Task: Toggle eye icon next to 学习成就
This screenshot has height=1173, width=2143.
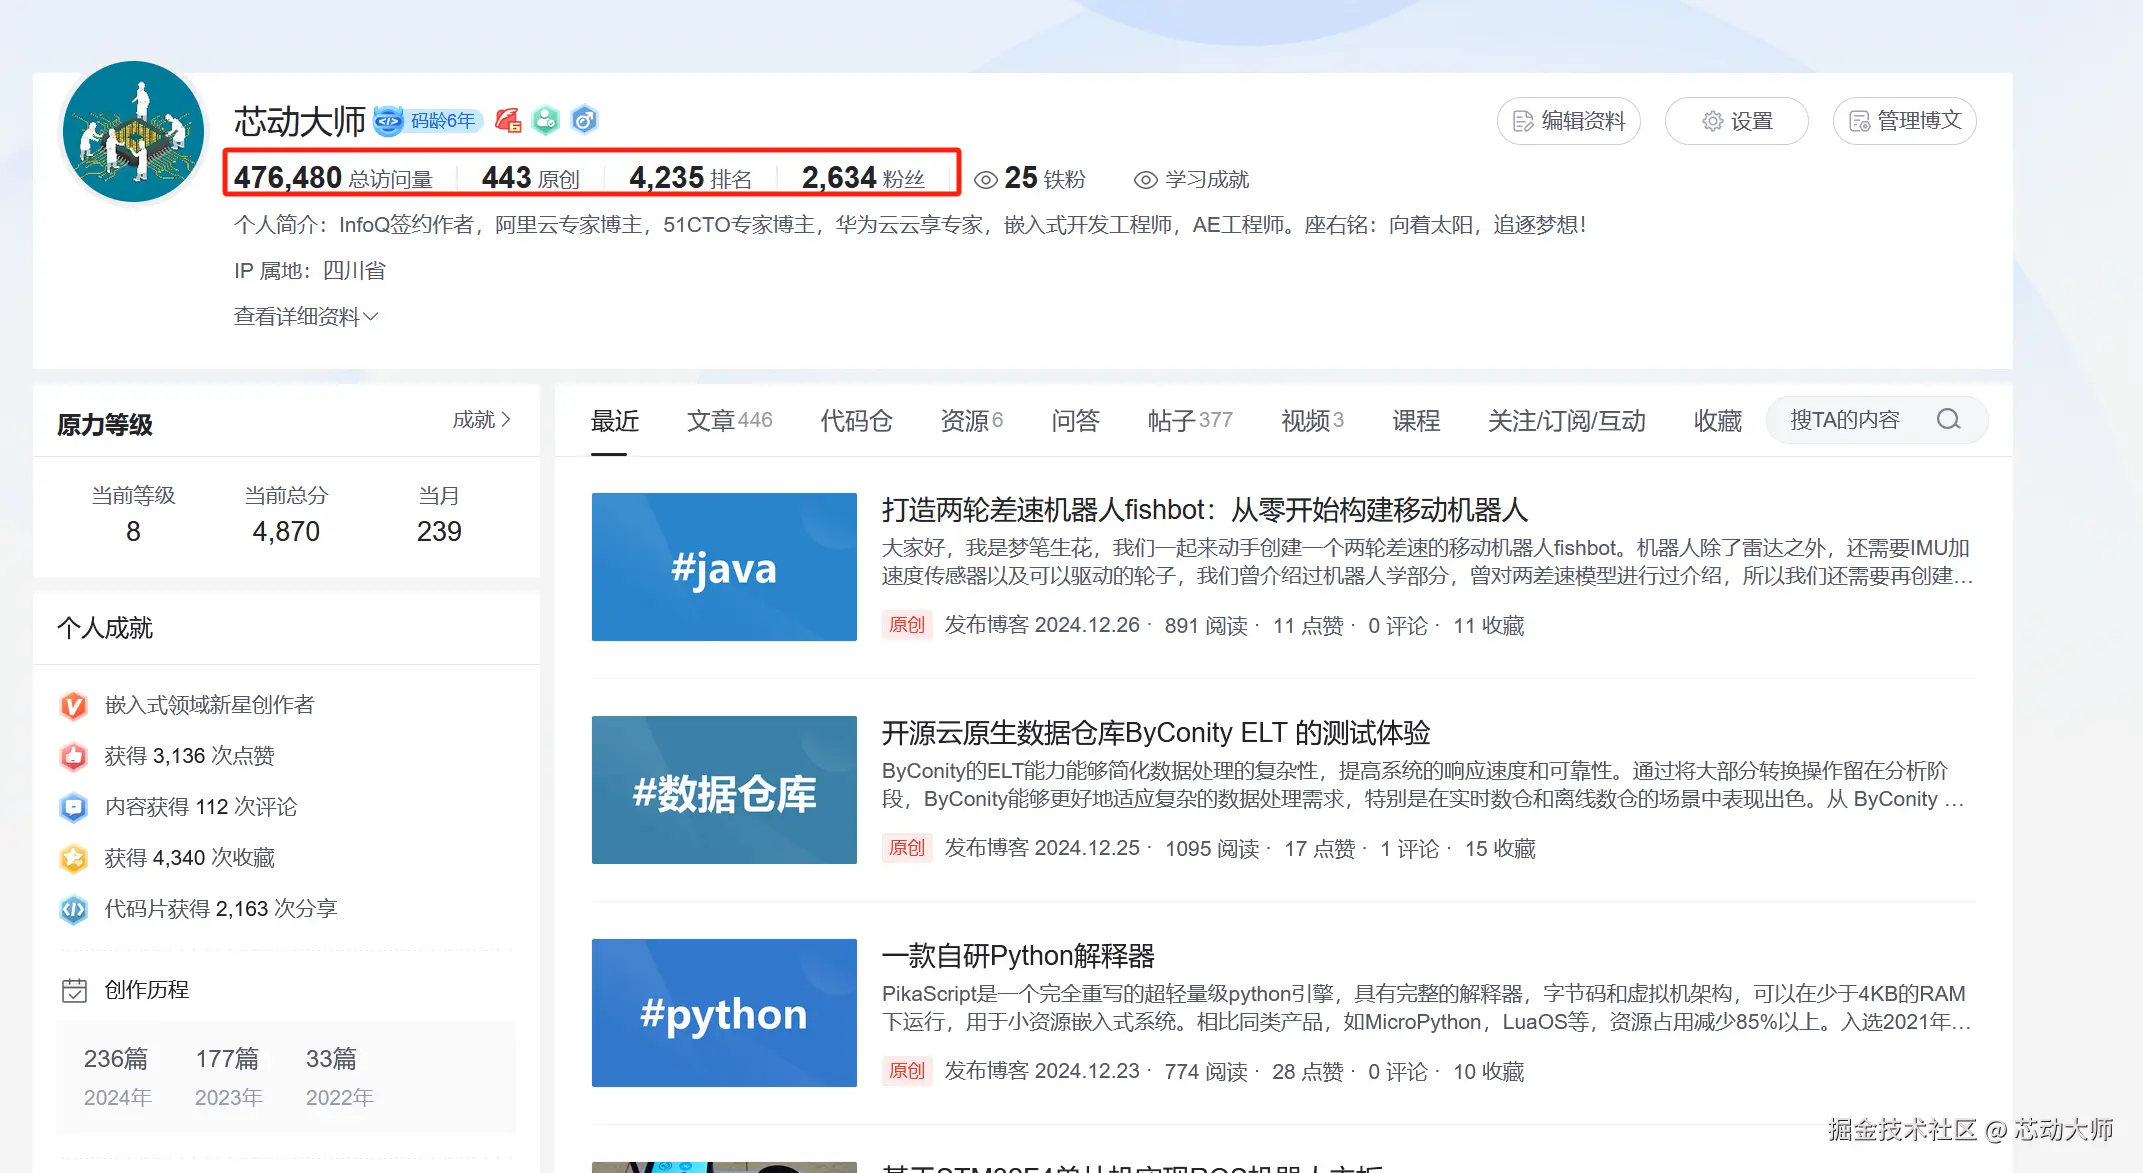Action: tap(1145, 180)
